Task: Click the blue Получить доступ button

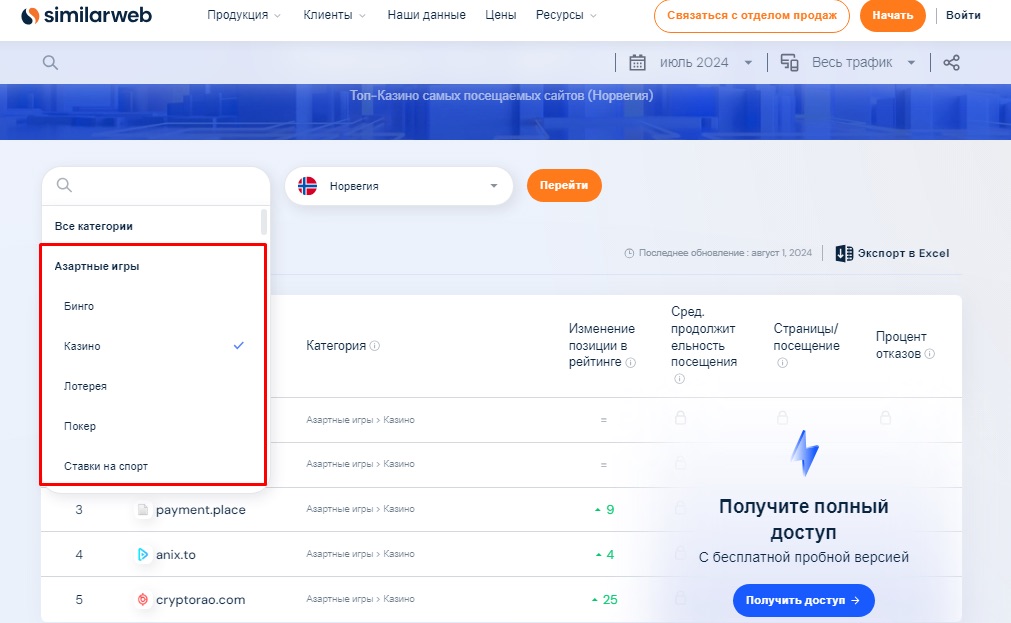Action: [803, 600]
